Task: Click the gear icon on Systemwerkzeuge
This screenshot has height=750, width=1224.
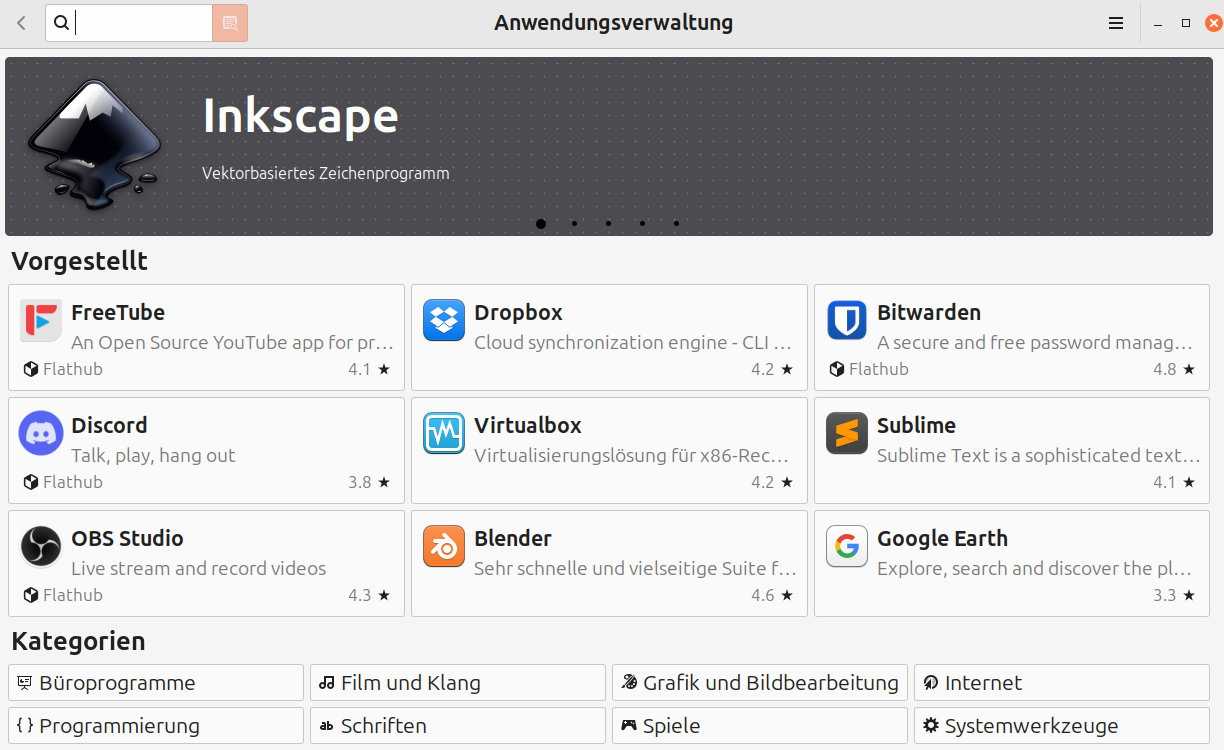Action: click(931, 726)
